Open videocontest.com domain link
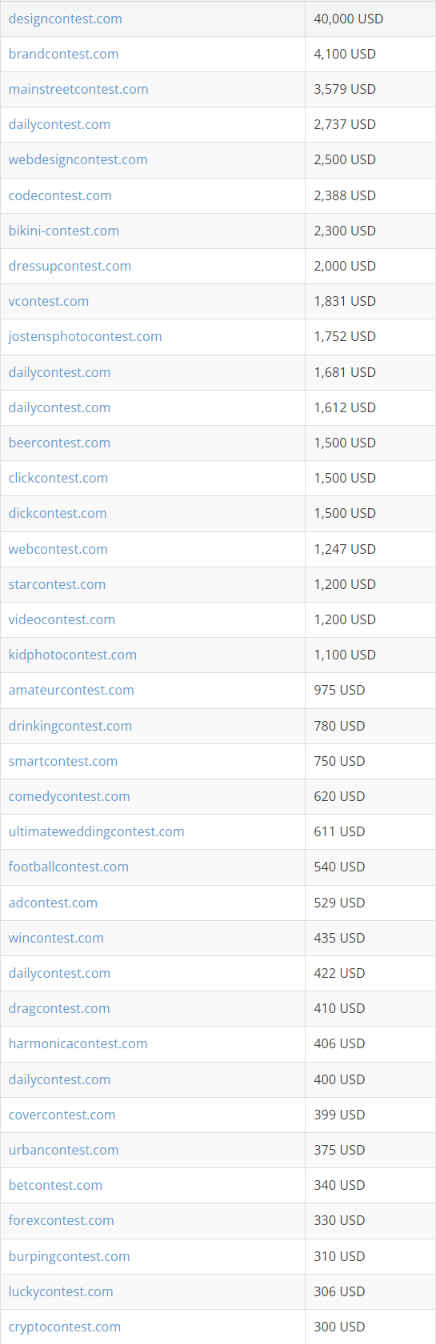The image size is (436, 1344). tap(62, 619)
